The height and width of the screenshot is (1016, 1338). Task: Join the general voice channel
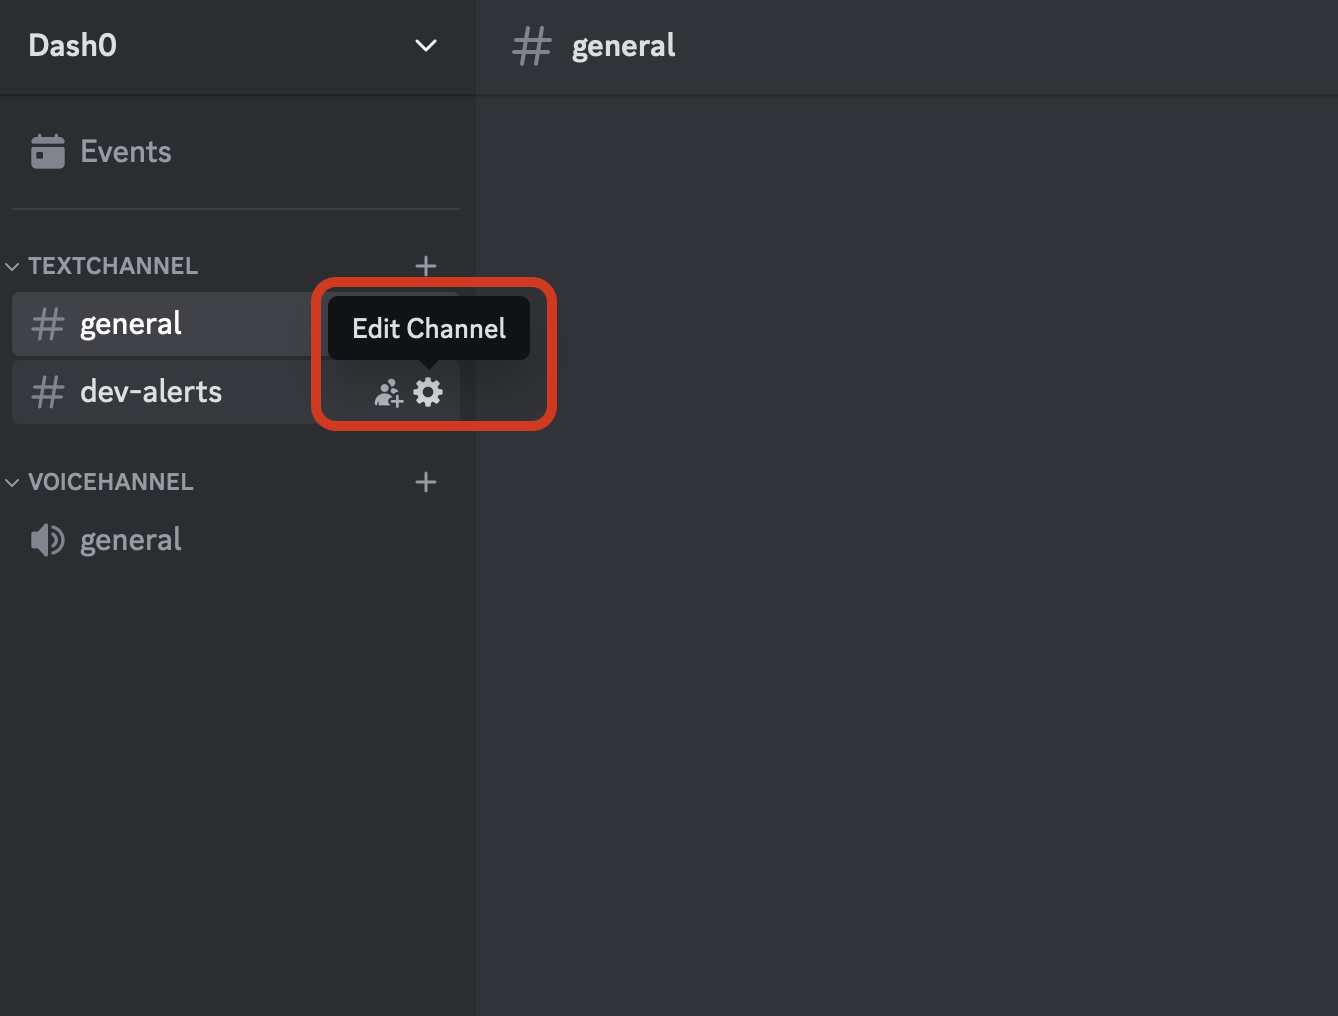tap(131, 540)
